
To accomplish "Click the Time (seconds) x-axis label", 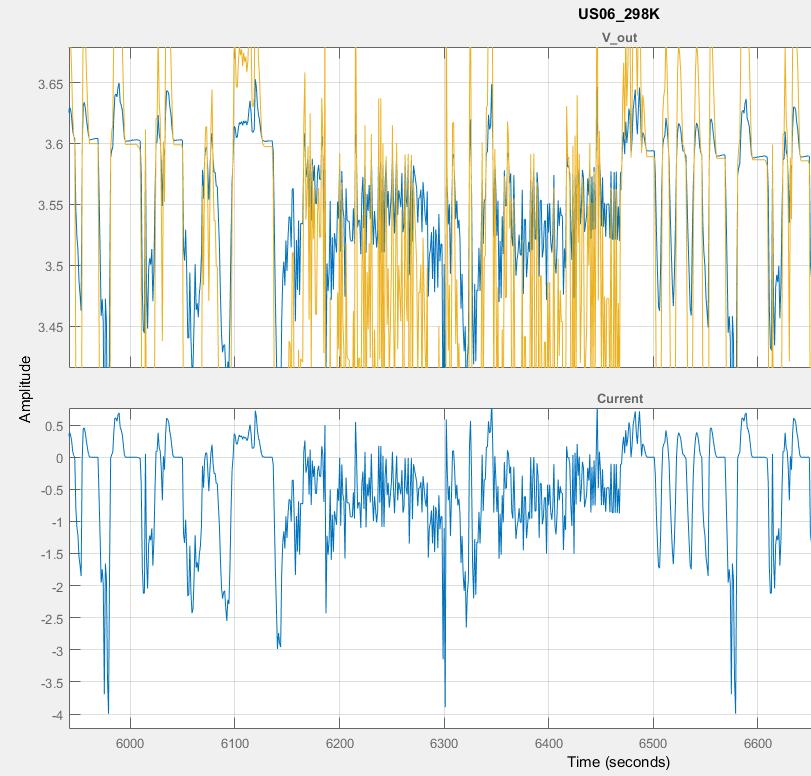I will [x=618, y=762].
